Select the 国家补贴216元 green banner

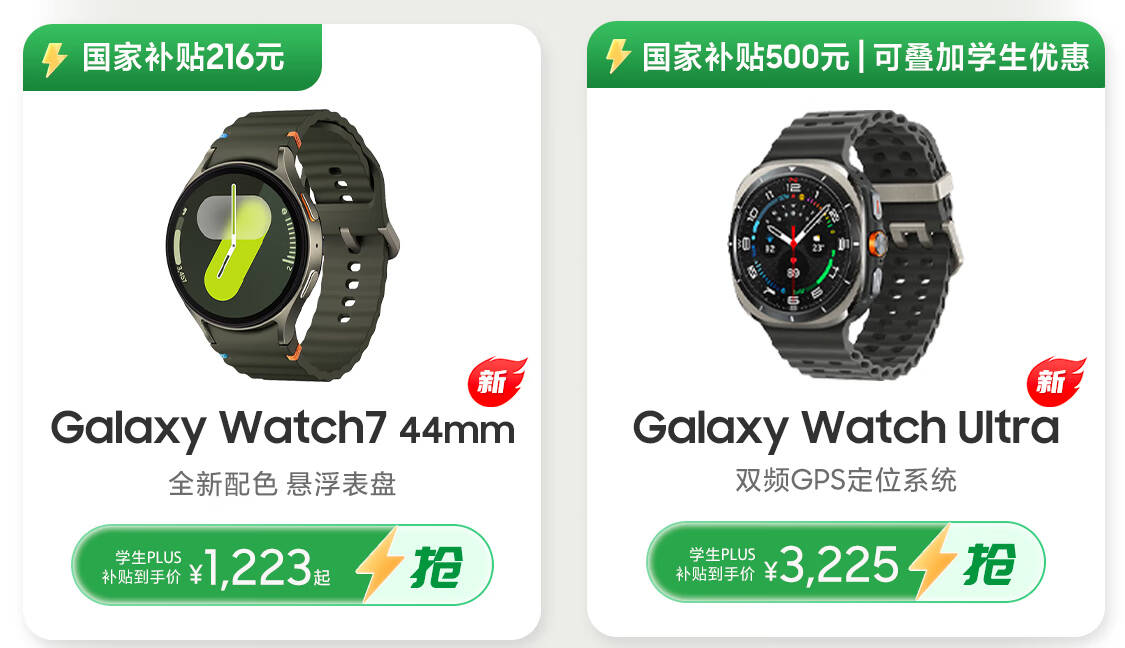coord(172,57)
